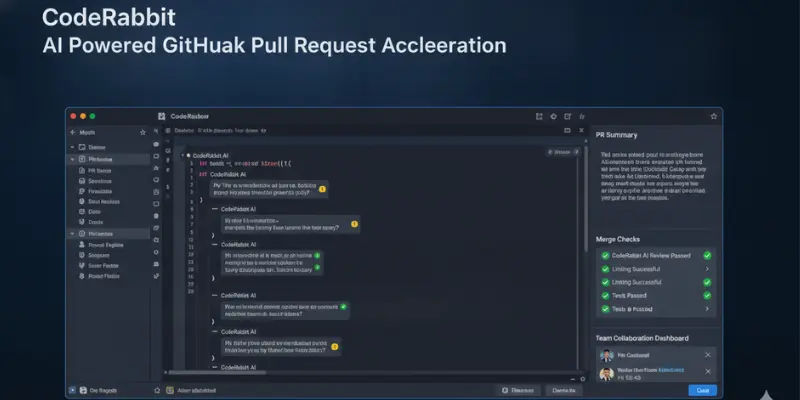Collapse the CodeRabbit AI block above the second comment
This screenshot has width=800, height=400.
[215, 209]
